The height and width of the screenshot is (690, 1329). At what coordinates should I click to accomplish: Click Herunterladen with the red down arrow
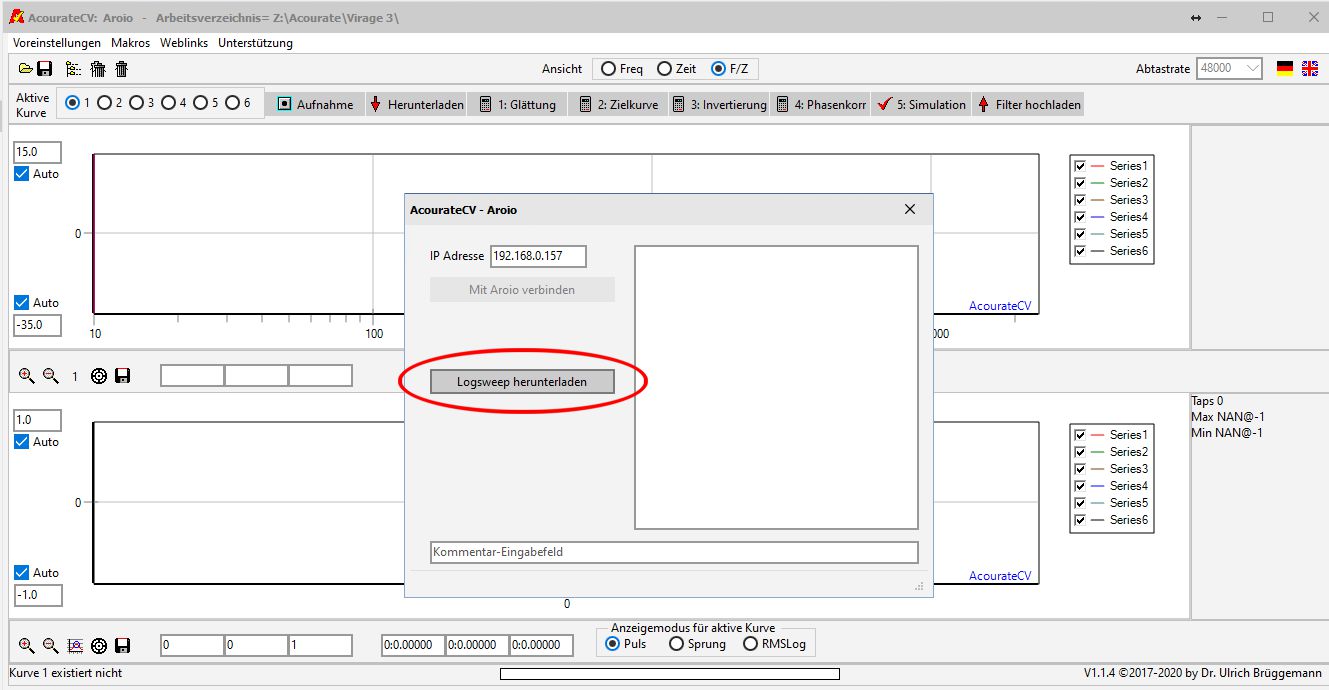416,104
